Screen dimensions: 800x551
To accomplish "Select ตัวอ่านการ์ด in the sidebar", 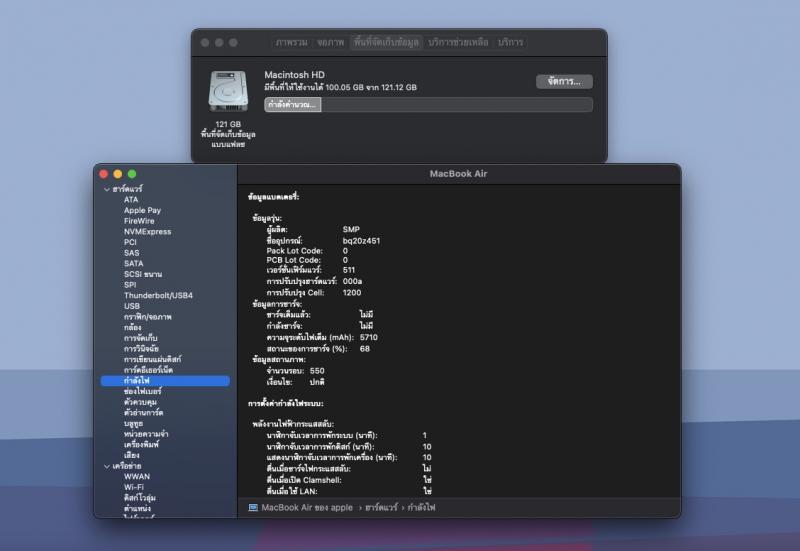I will [x=143, y=413].
